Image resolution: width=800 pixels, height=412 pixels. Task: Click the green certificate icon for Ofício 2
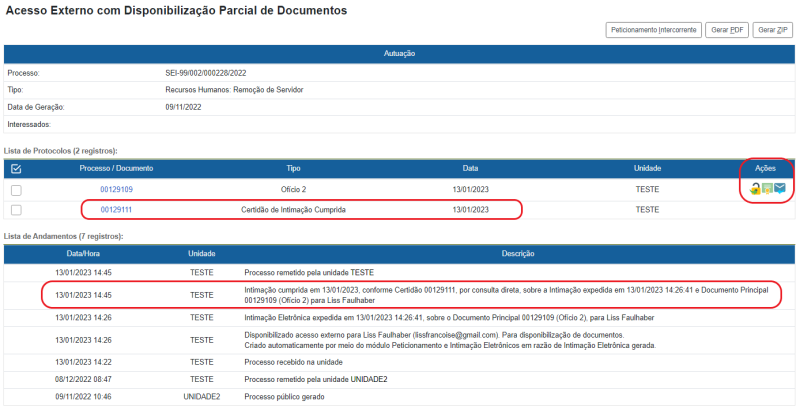pos(766,188)
